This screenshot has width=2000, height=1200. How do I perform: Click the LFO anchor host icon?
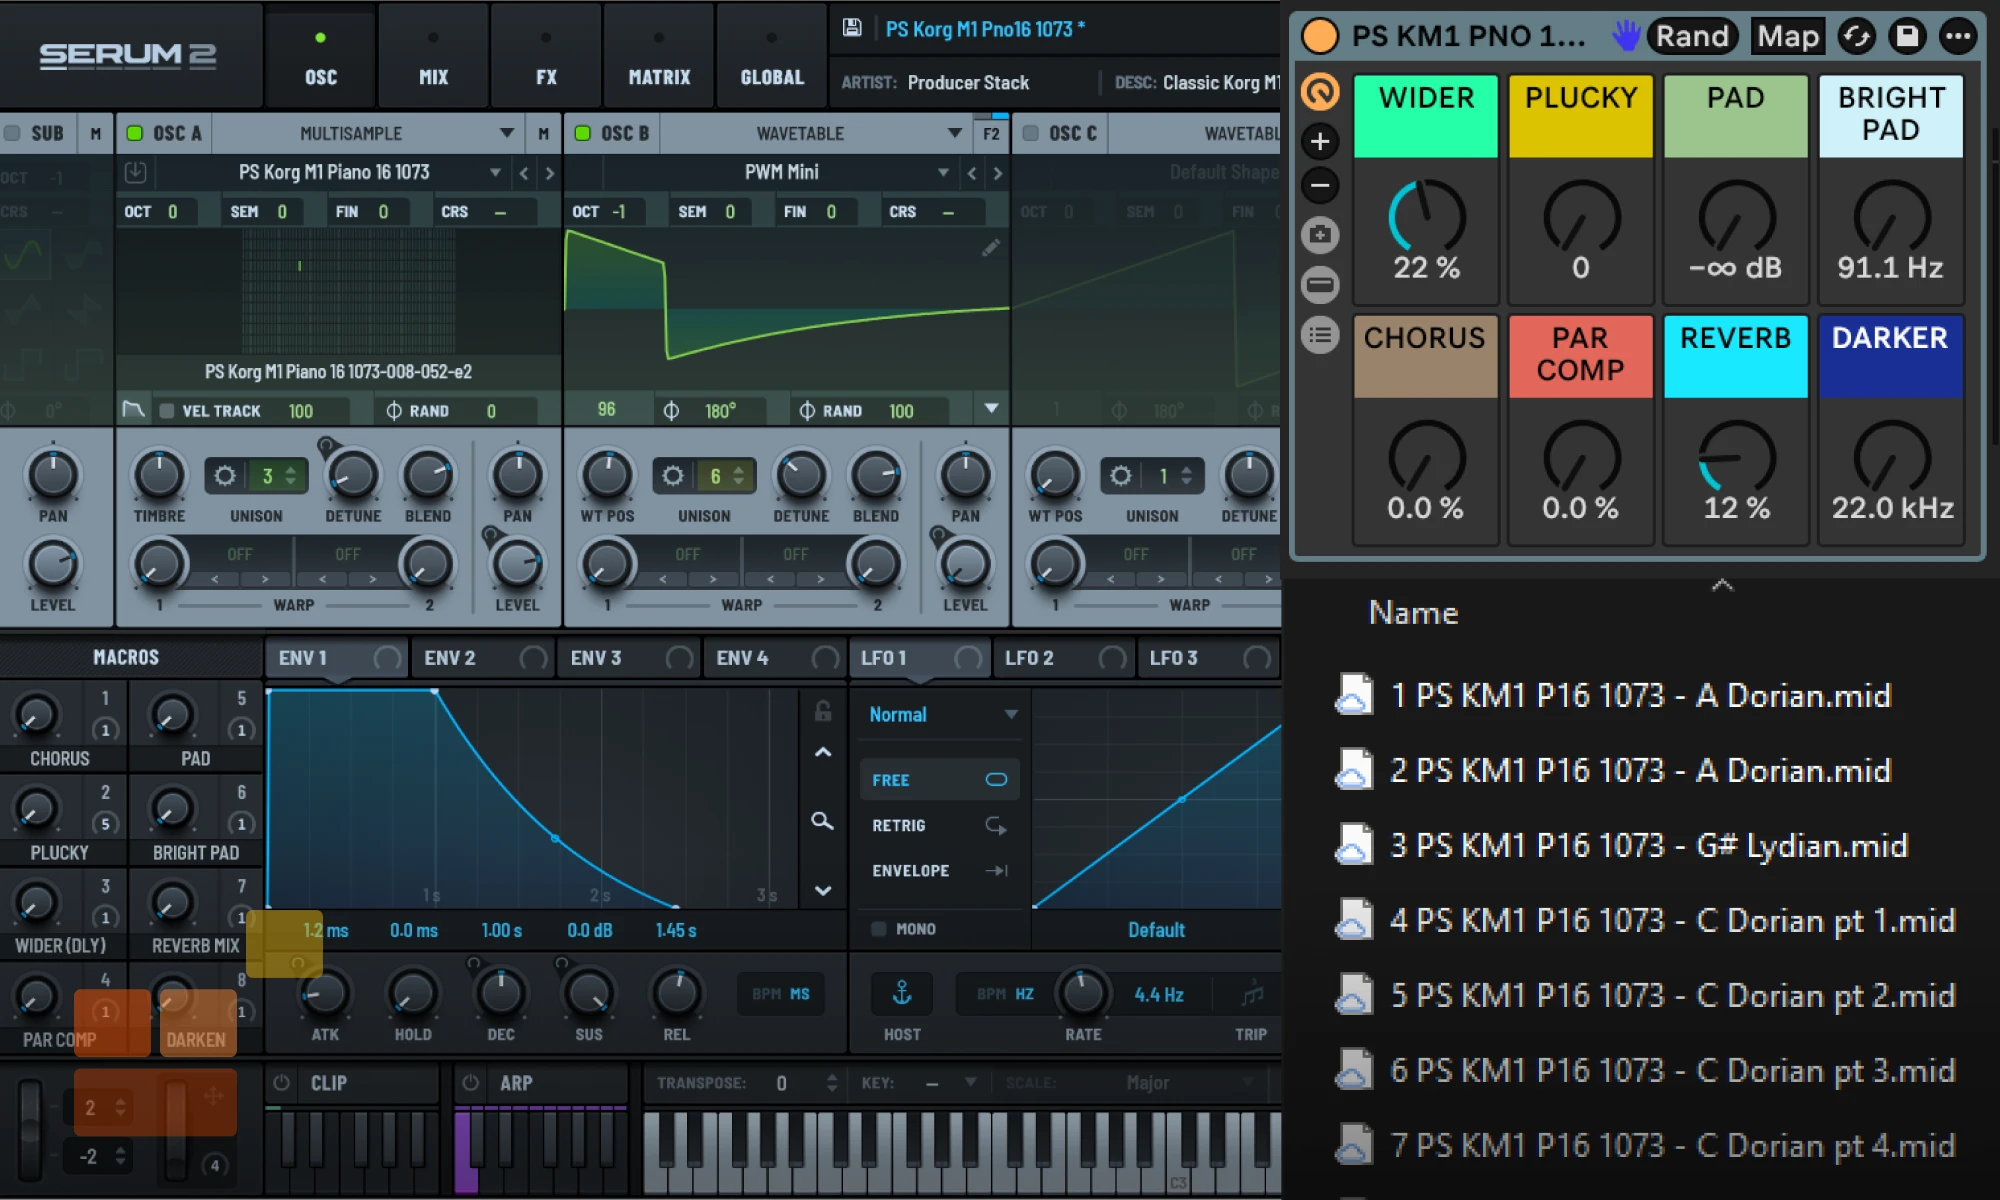tap(902, 993)
